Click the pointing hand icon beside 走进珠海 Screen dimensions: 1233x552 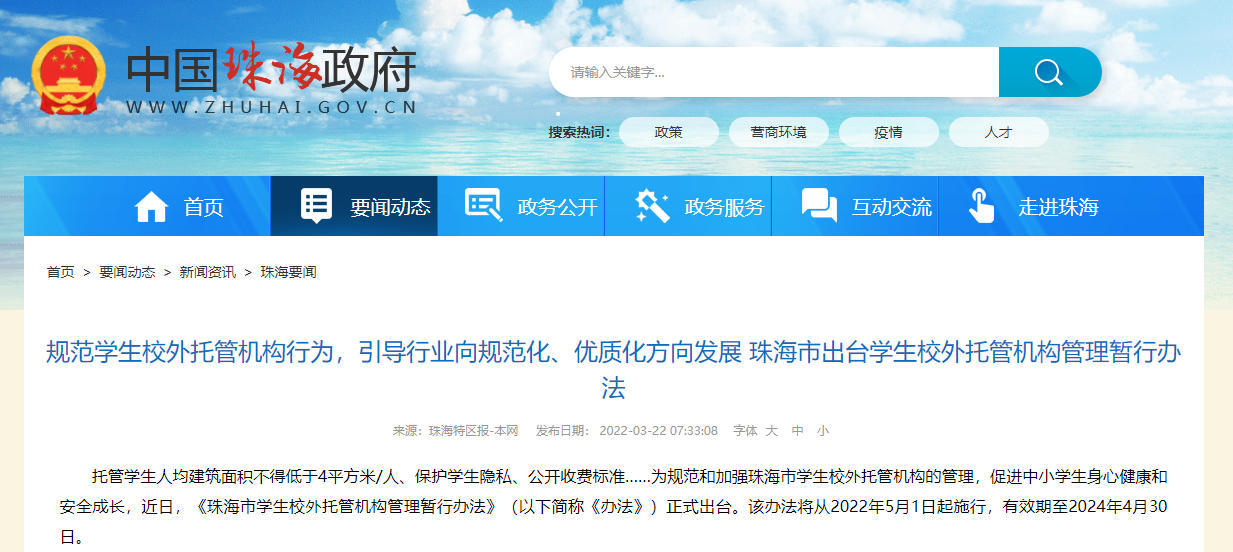pos(982,206)
